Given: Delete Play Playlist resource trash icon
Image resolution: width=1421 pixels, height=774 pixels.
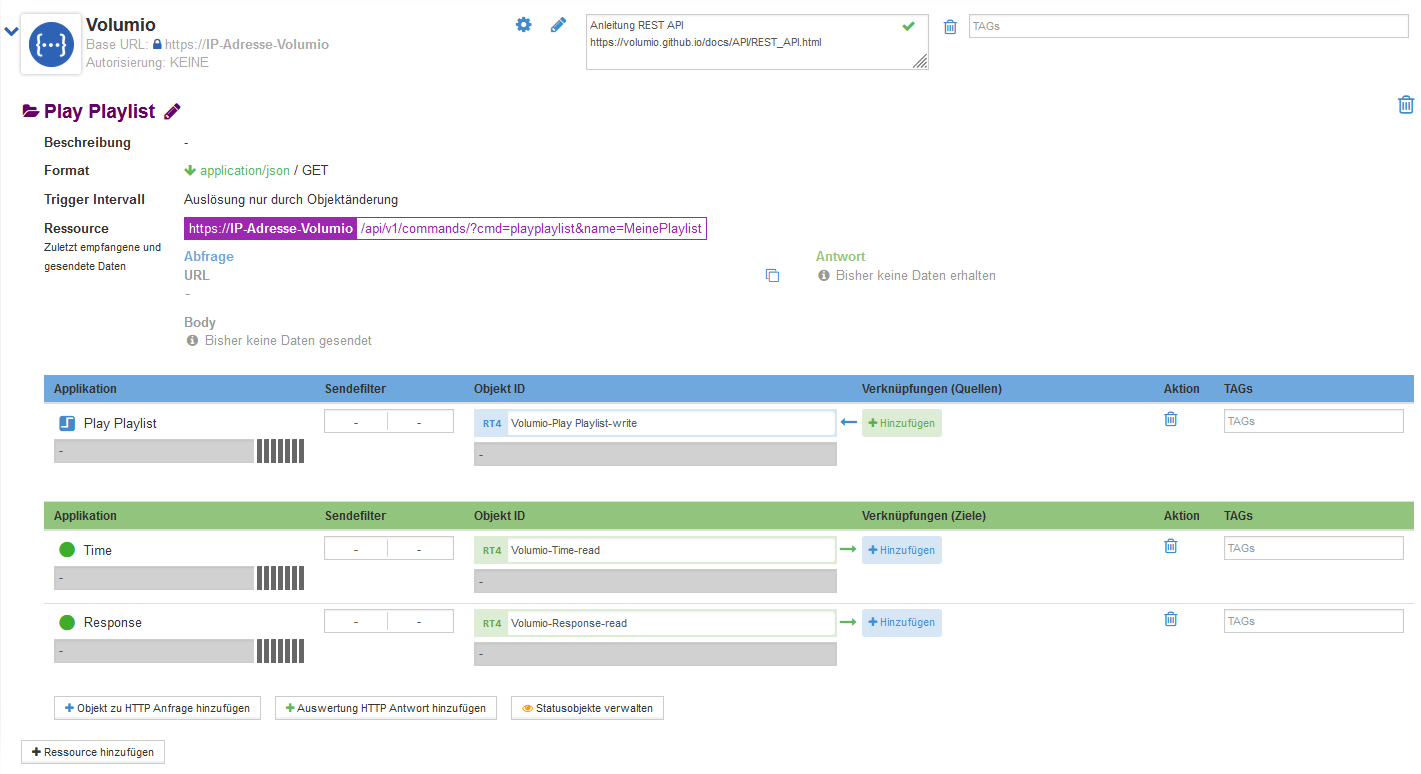Looking at the screenshot, I should pos(1406,105).
